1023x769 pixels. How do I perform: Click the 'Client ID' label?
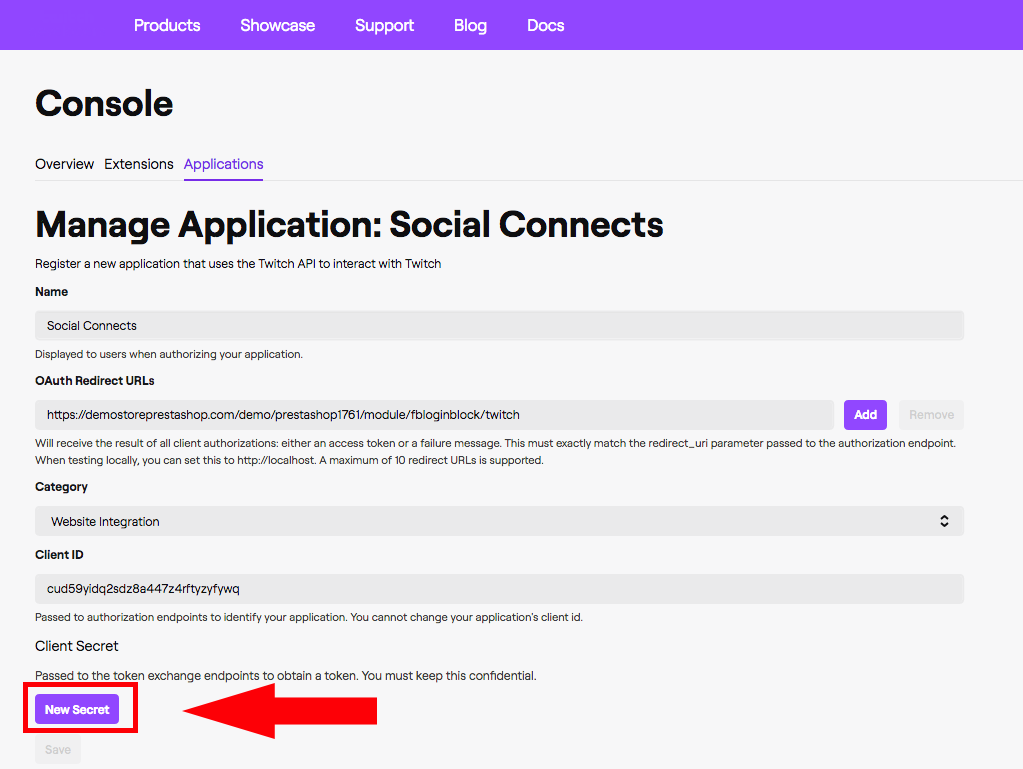tap(59, 555)
